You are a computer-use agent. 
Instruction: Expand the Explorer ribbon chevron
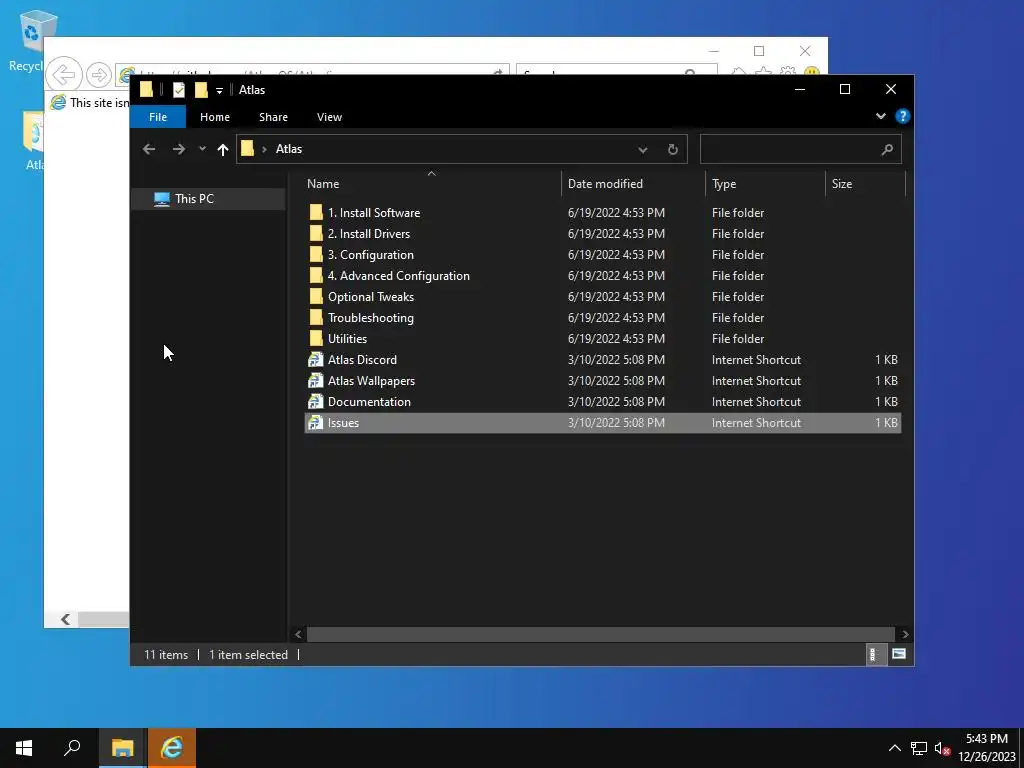880,116
